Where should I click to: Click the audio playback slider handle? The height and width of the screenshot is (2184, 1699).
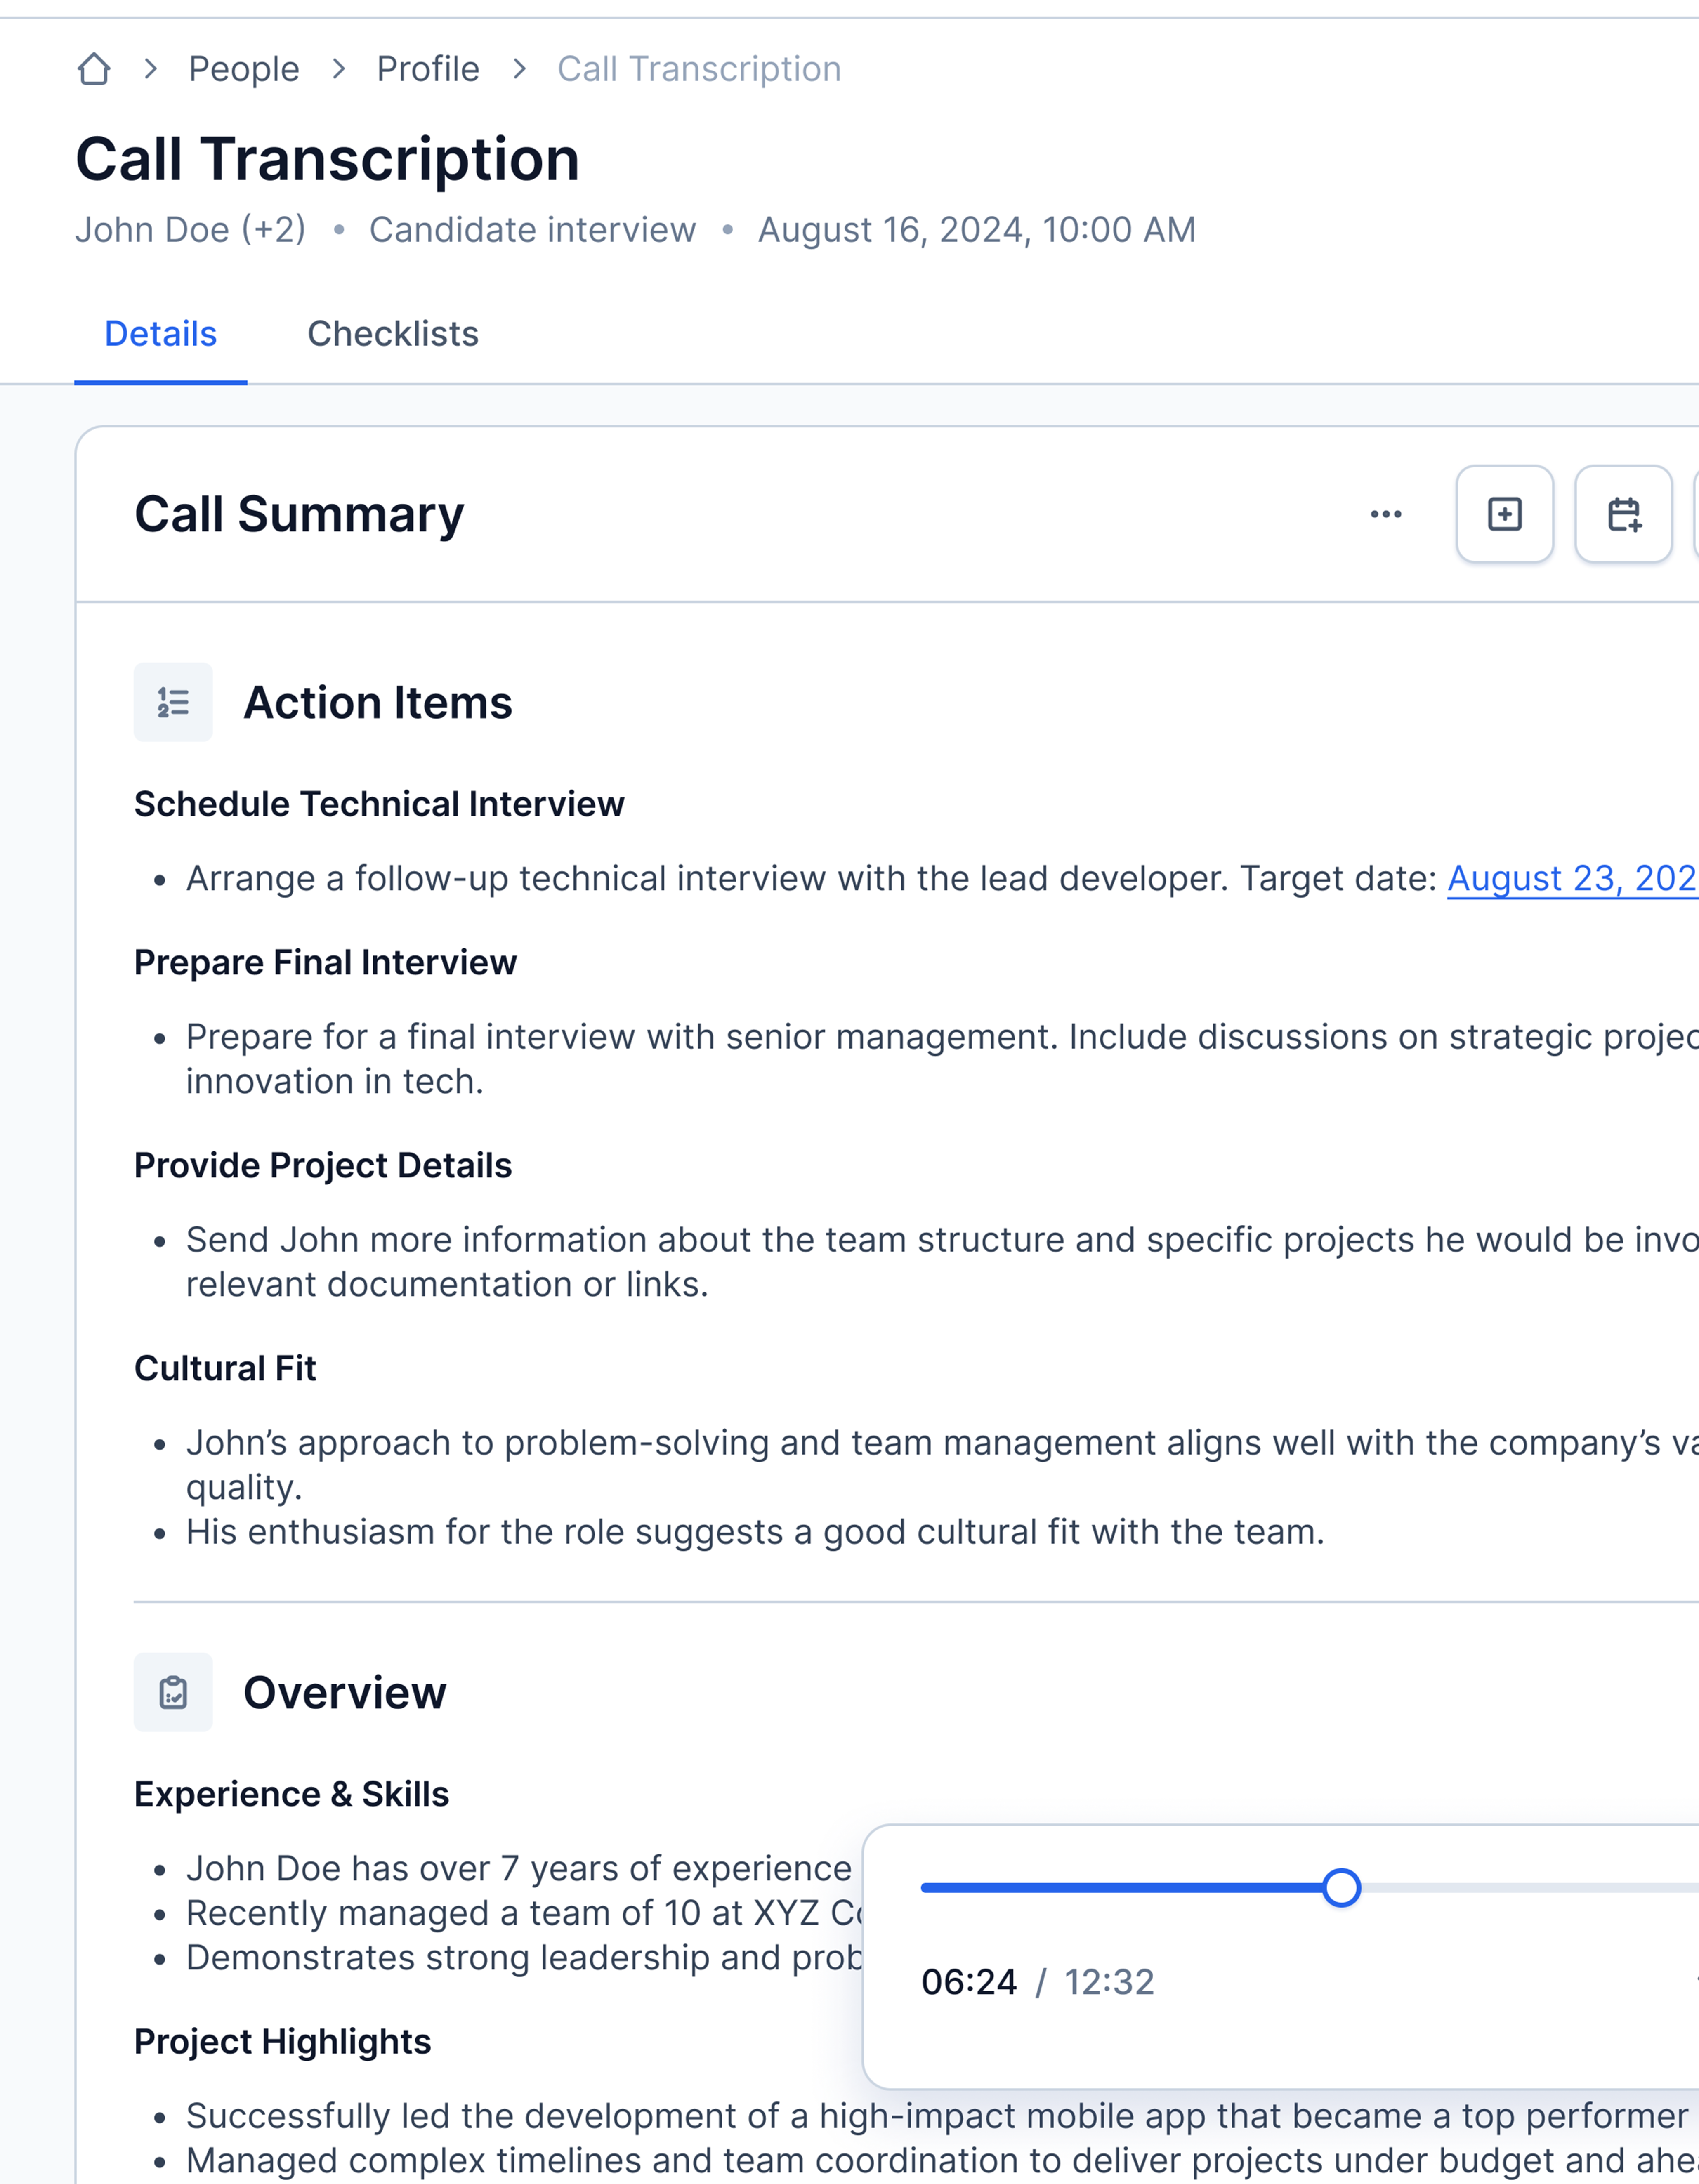[1341, 1887]
